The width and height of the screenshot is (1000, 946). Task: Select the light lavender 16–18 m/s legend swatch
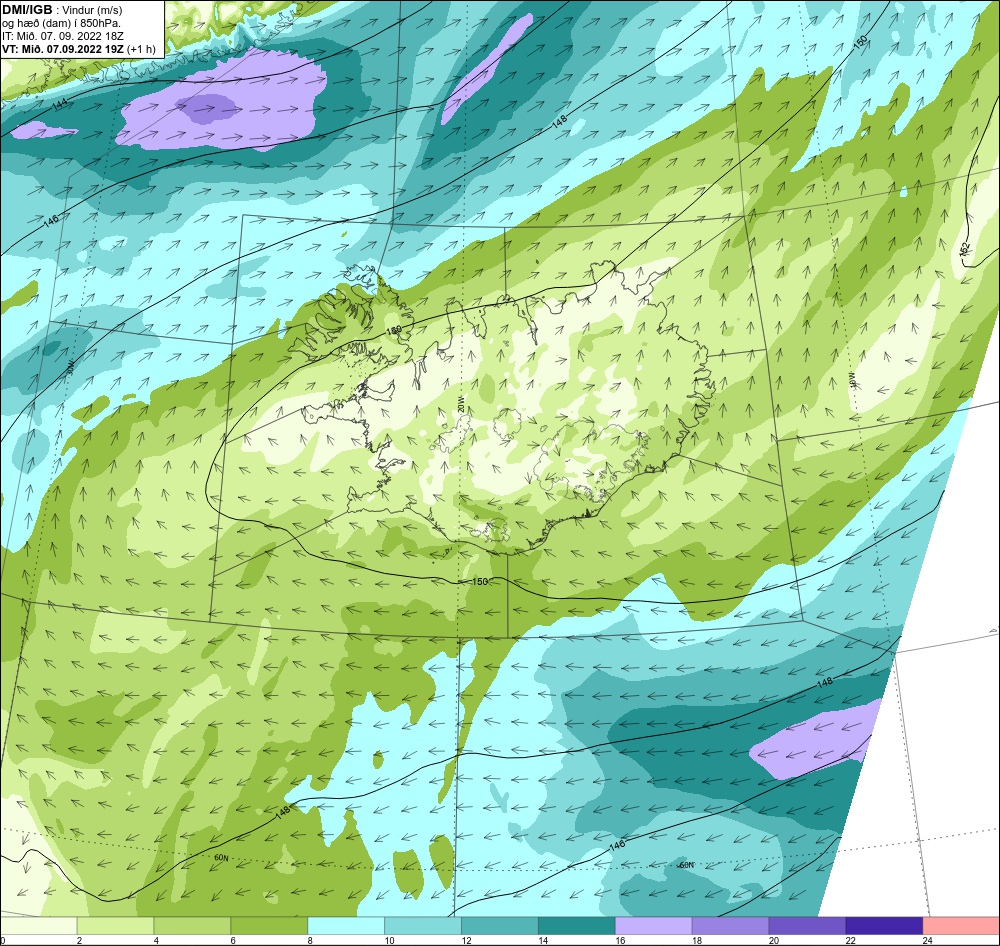coord(654,925)
